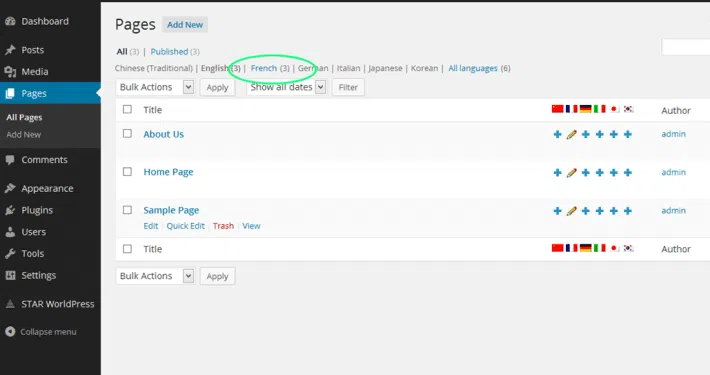Screen dimensions: 710x375
Task: Click inside the search pages field
Action: coord(686,47)
